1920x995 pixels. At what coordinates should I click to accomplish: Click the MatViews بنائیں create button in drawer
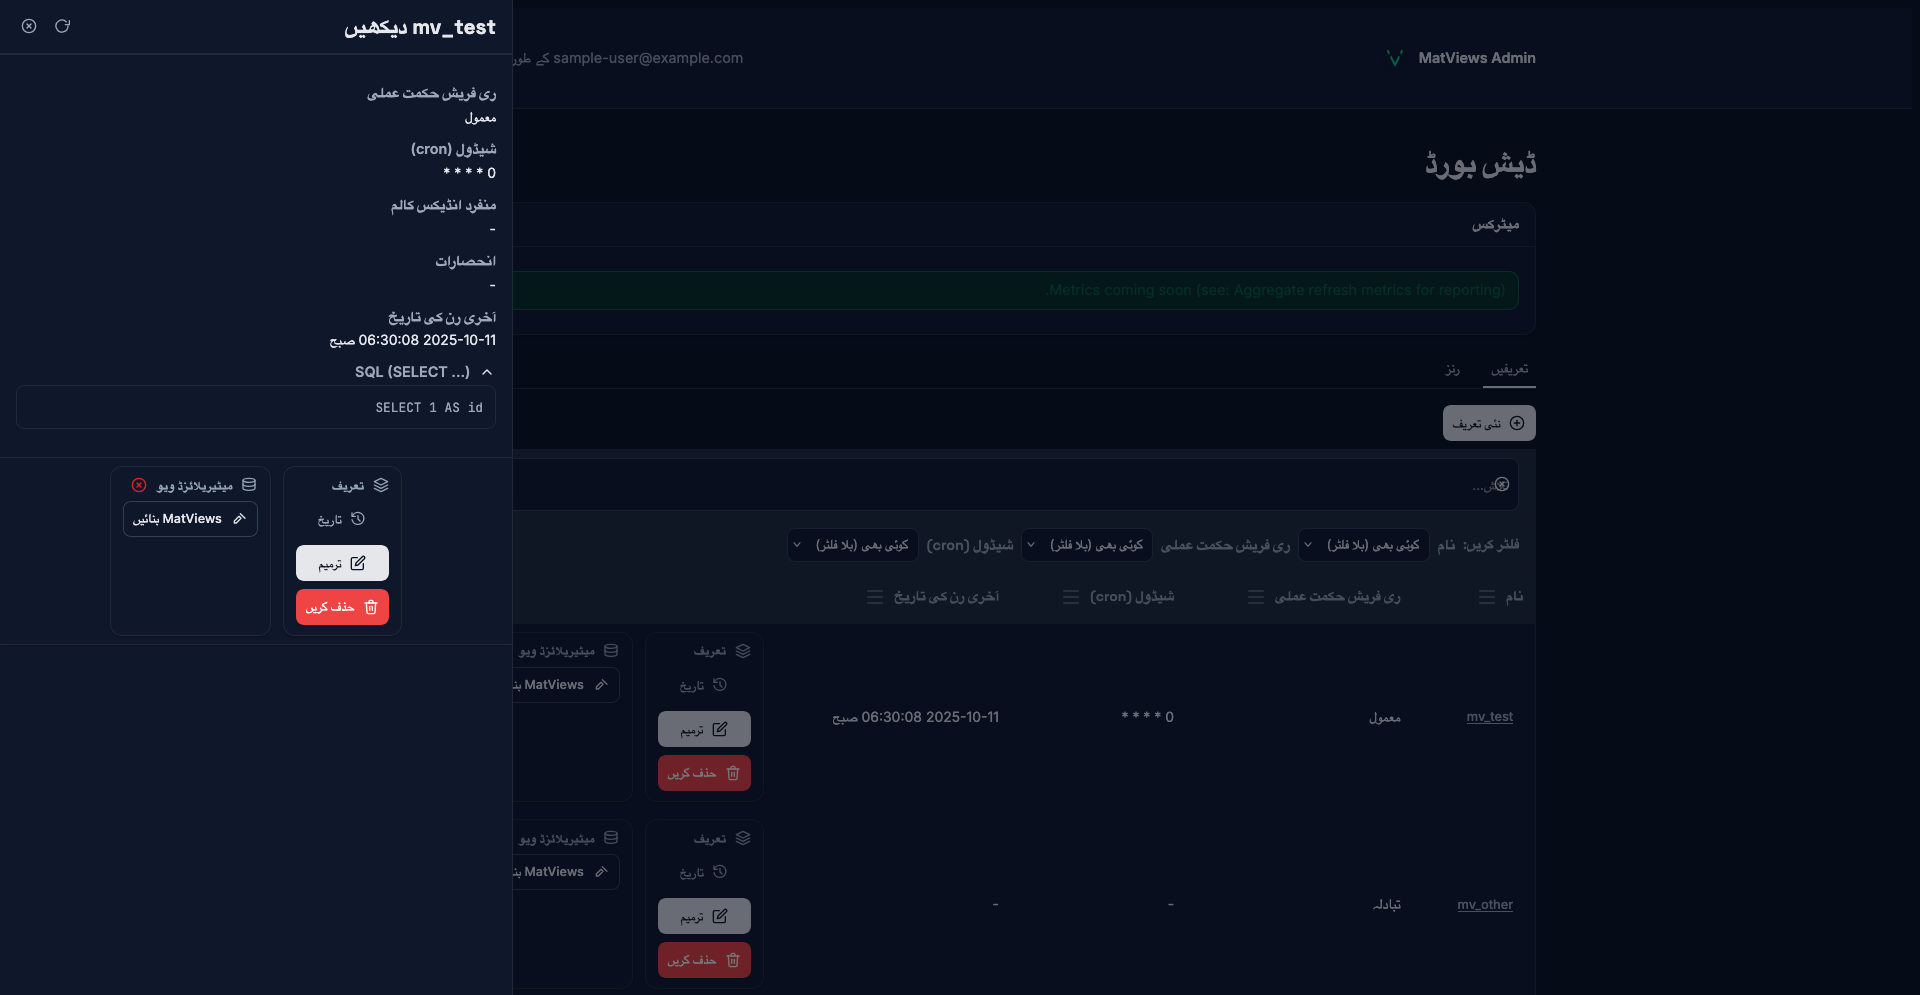[190, 519]
